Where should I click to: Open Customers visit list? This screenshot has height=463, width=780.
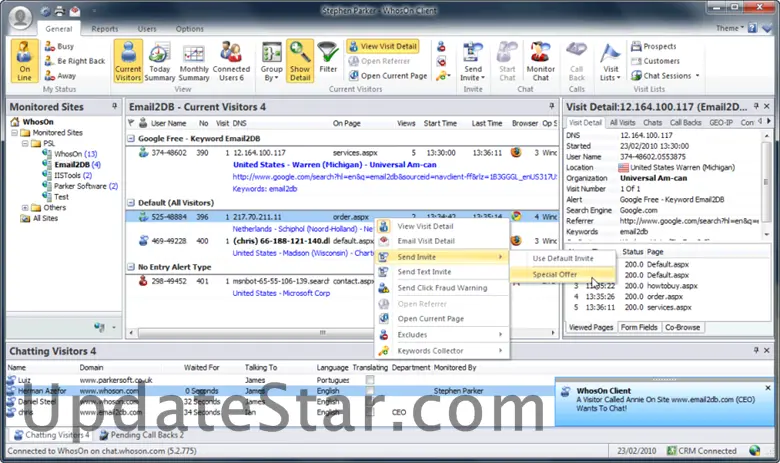click(655, 61)
